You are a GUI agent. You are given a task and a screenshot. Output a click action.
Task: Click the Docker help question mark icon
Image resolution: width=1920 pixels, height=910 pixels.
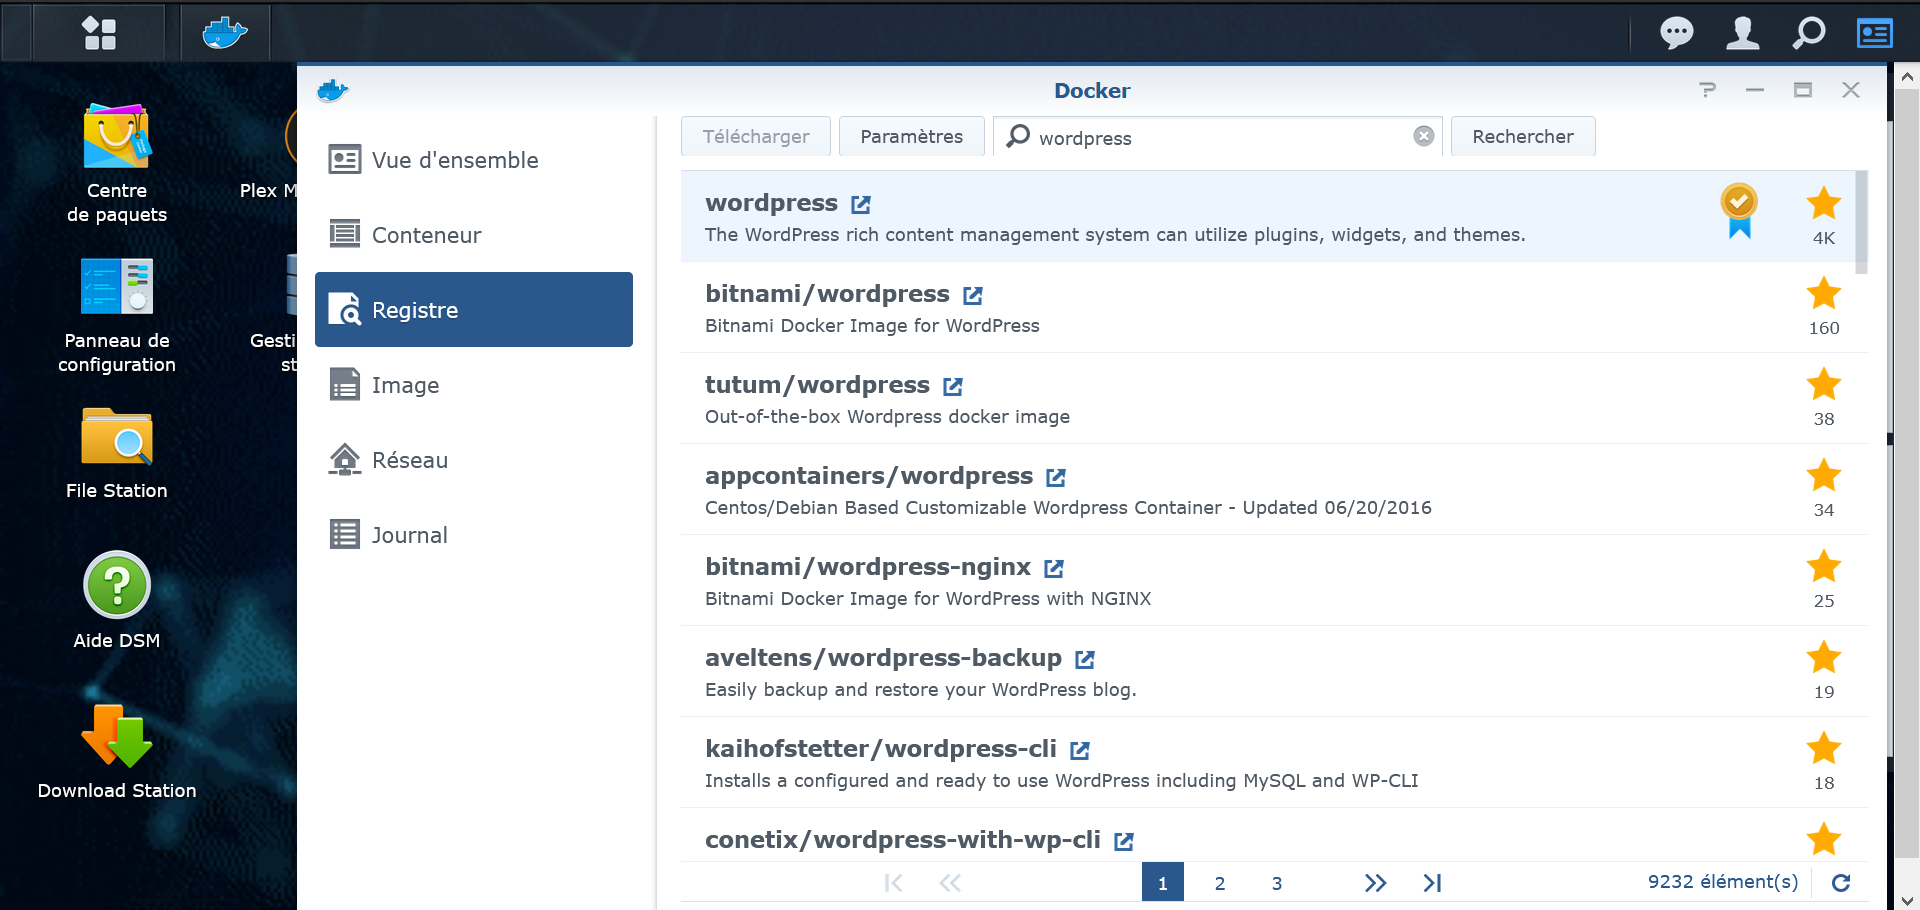(x=1708, y=90)
